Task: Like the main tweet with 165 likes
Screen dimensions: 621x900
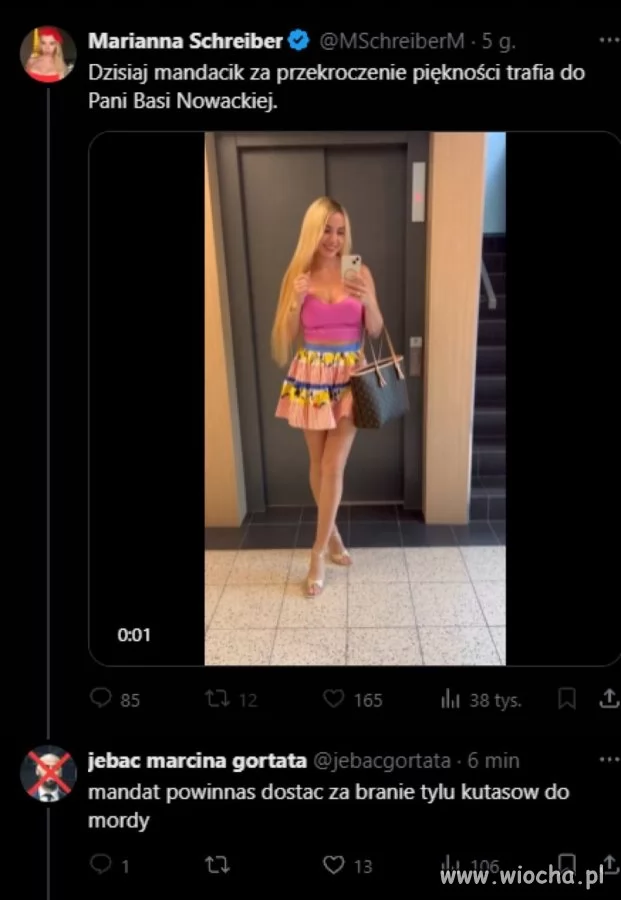Action: (x=334, y=699)
